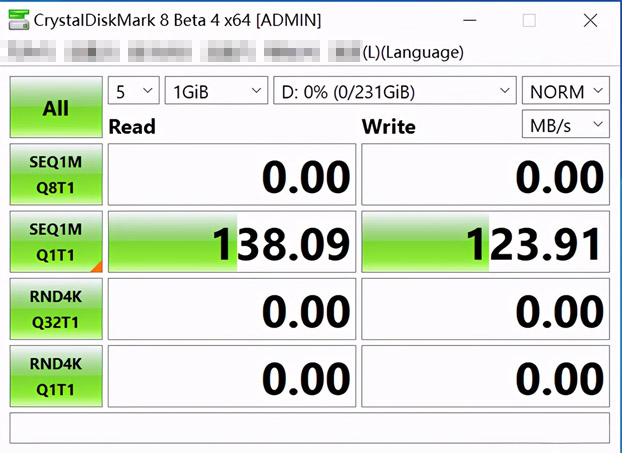This screenshot has height=453, width=622.
Task: Click the Write column header
Action: click(x=389, y=127)
